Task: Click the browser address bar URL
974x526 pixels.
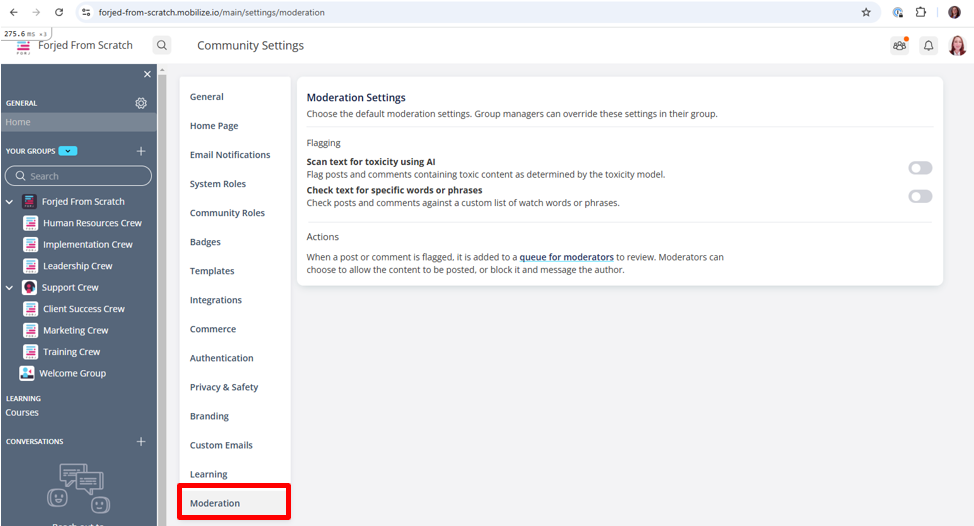Action: [x=211, y=12]
